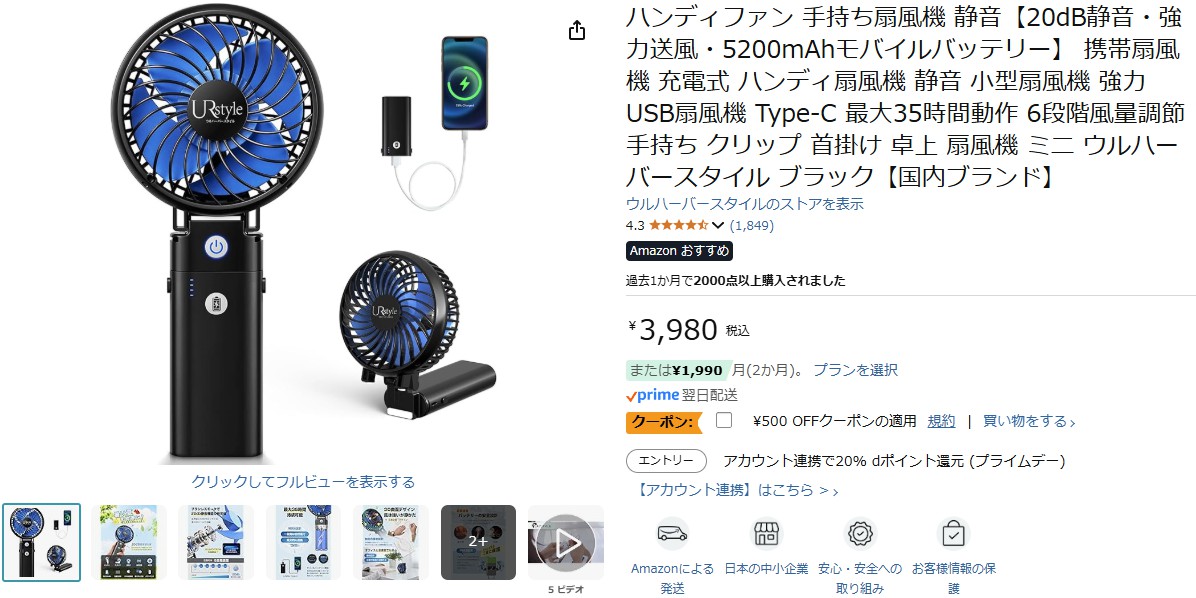The width and height of the screenshot is (1196, 598).
Task: Click the Prime logo next to delivery
Action: coord(652,396)
